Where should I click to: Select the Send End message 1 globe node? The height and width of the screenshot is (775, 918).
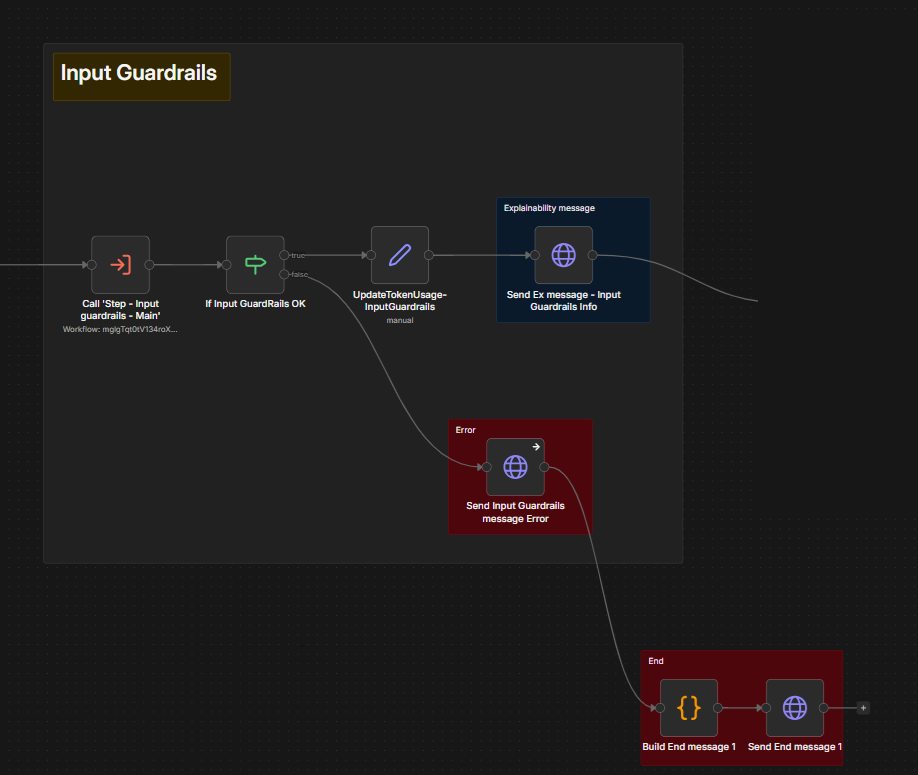(795, 708)
